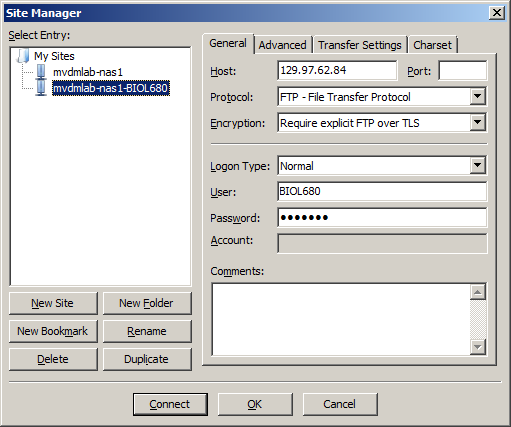Select the mvdmlab-nas1 site entry
This screenshot has width=511, height=427.
(88, 72)
